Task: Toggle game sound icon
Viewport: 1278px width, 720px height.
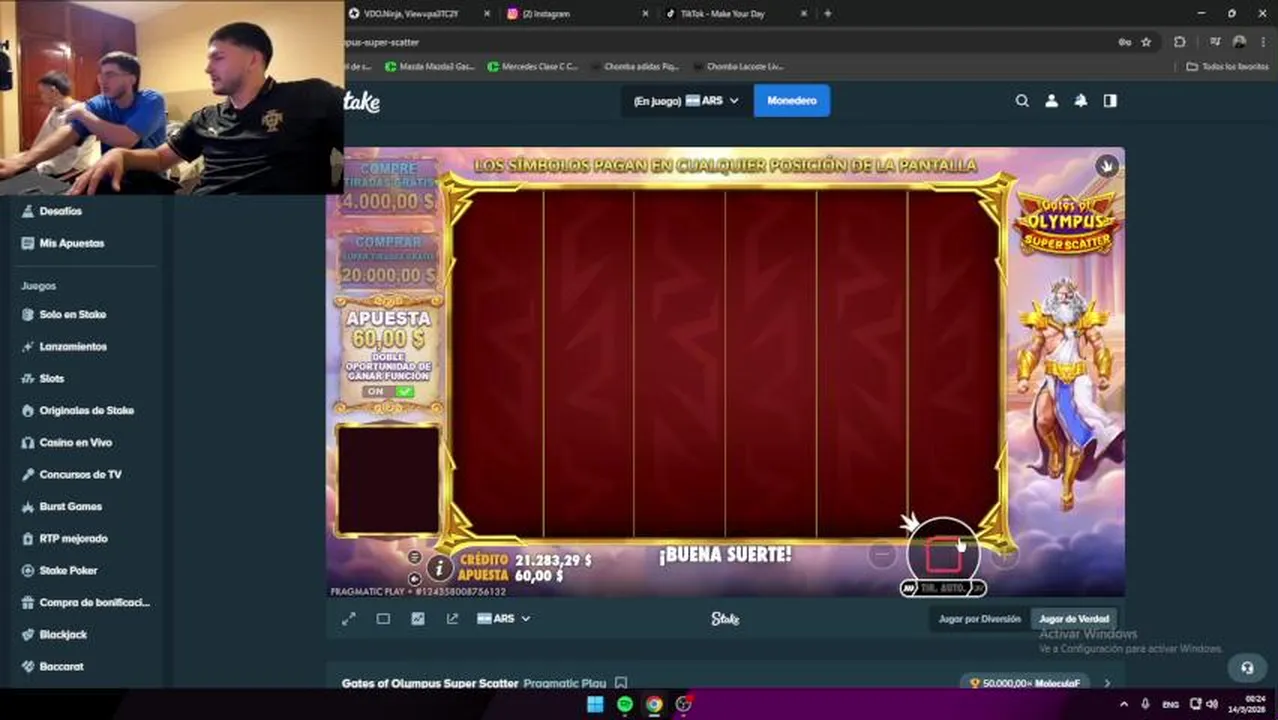Action: click(415, 578)
